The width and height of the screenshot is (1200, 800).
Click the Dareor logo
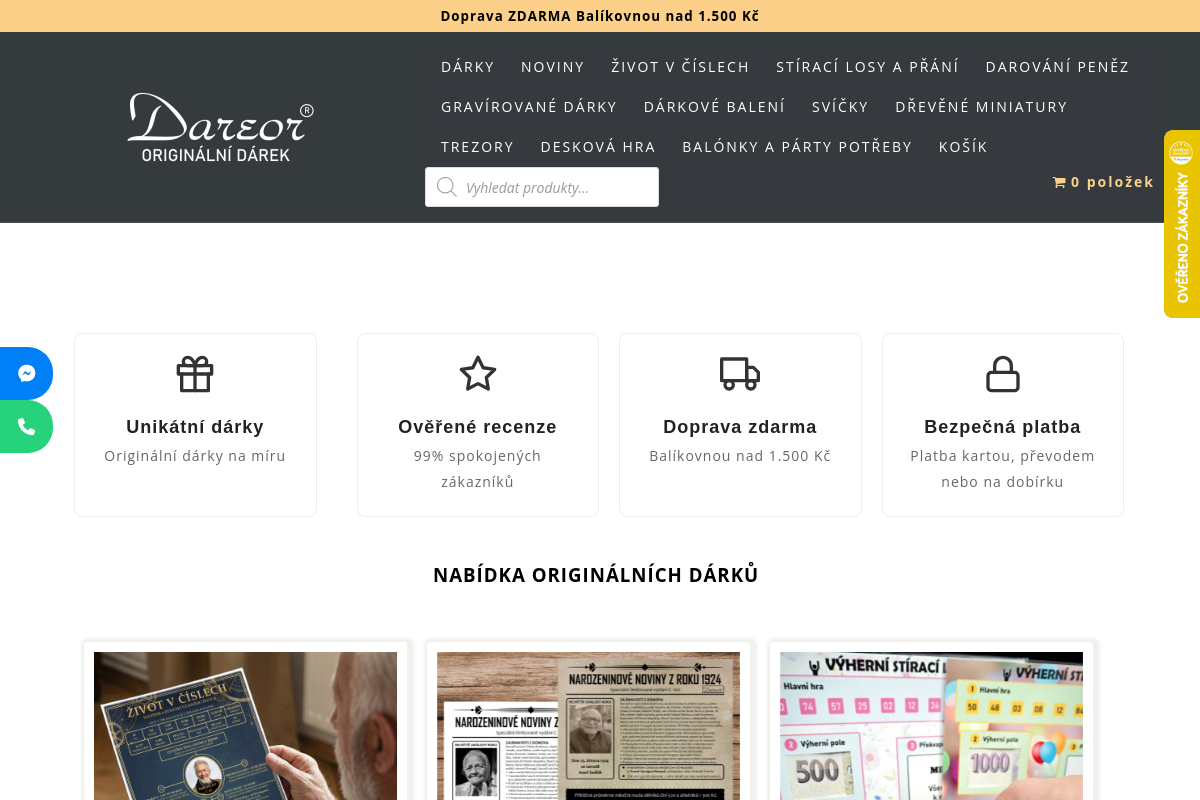(219, 127)
